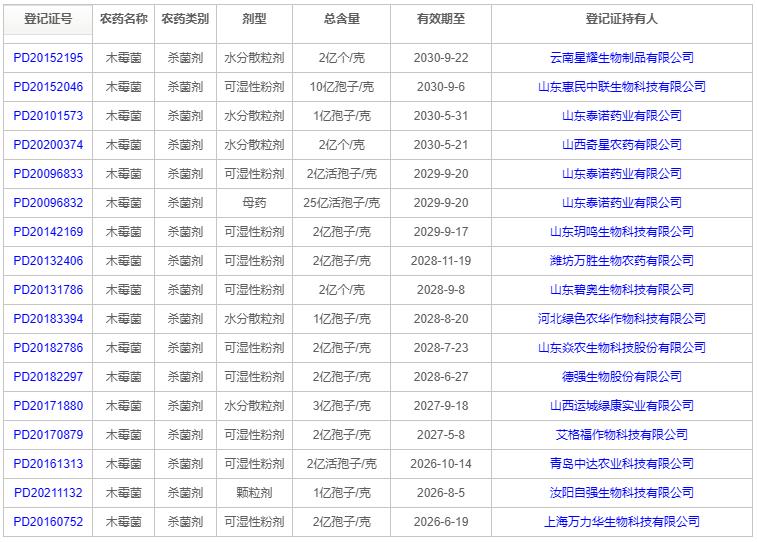Open registration PD20170879 link

click(48, 434)
